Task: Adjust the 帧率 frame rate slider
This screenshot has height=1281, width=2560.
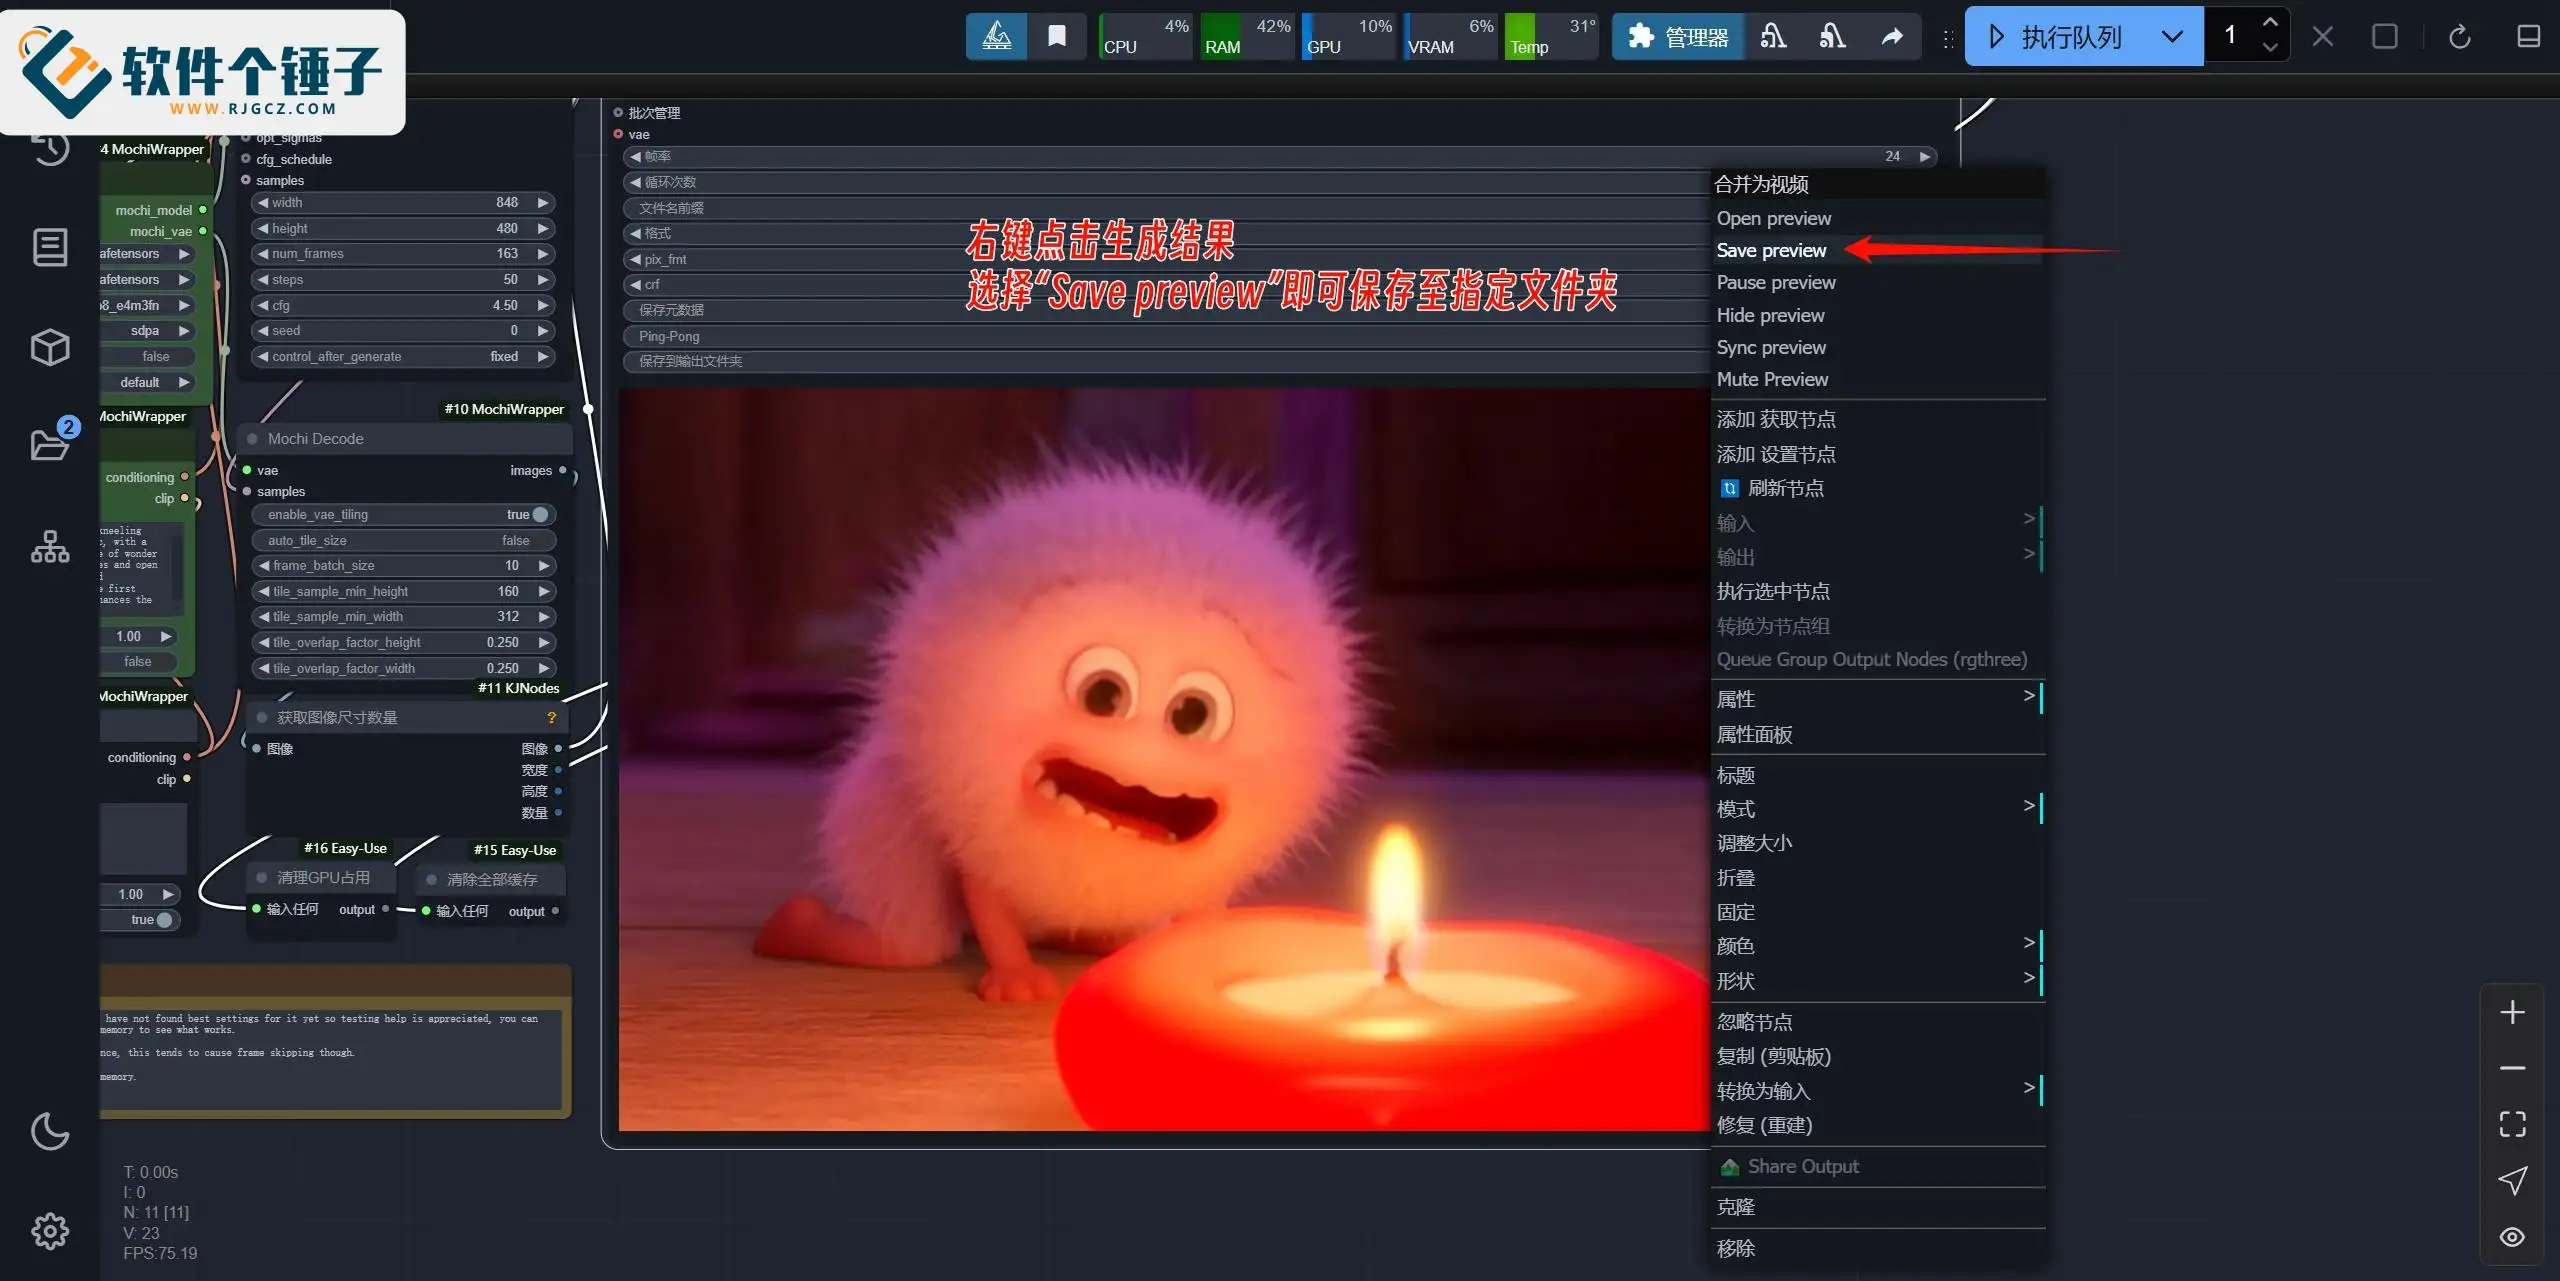Action: [1280, 156]
